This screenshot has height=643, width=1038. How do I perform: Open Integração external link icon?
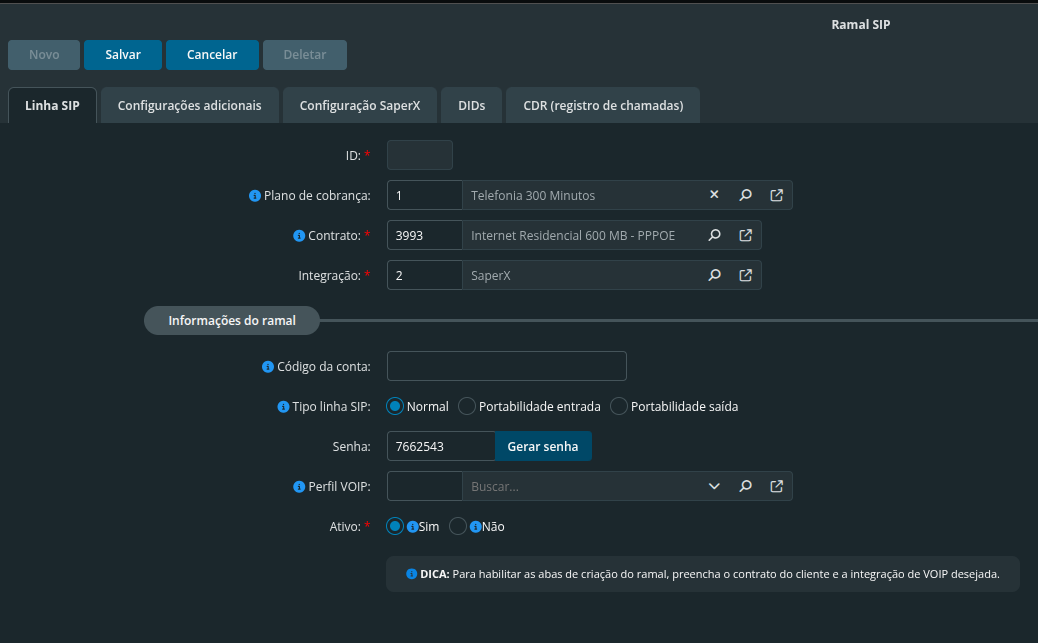(x=745, y=275)
